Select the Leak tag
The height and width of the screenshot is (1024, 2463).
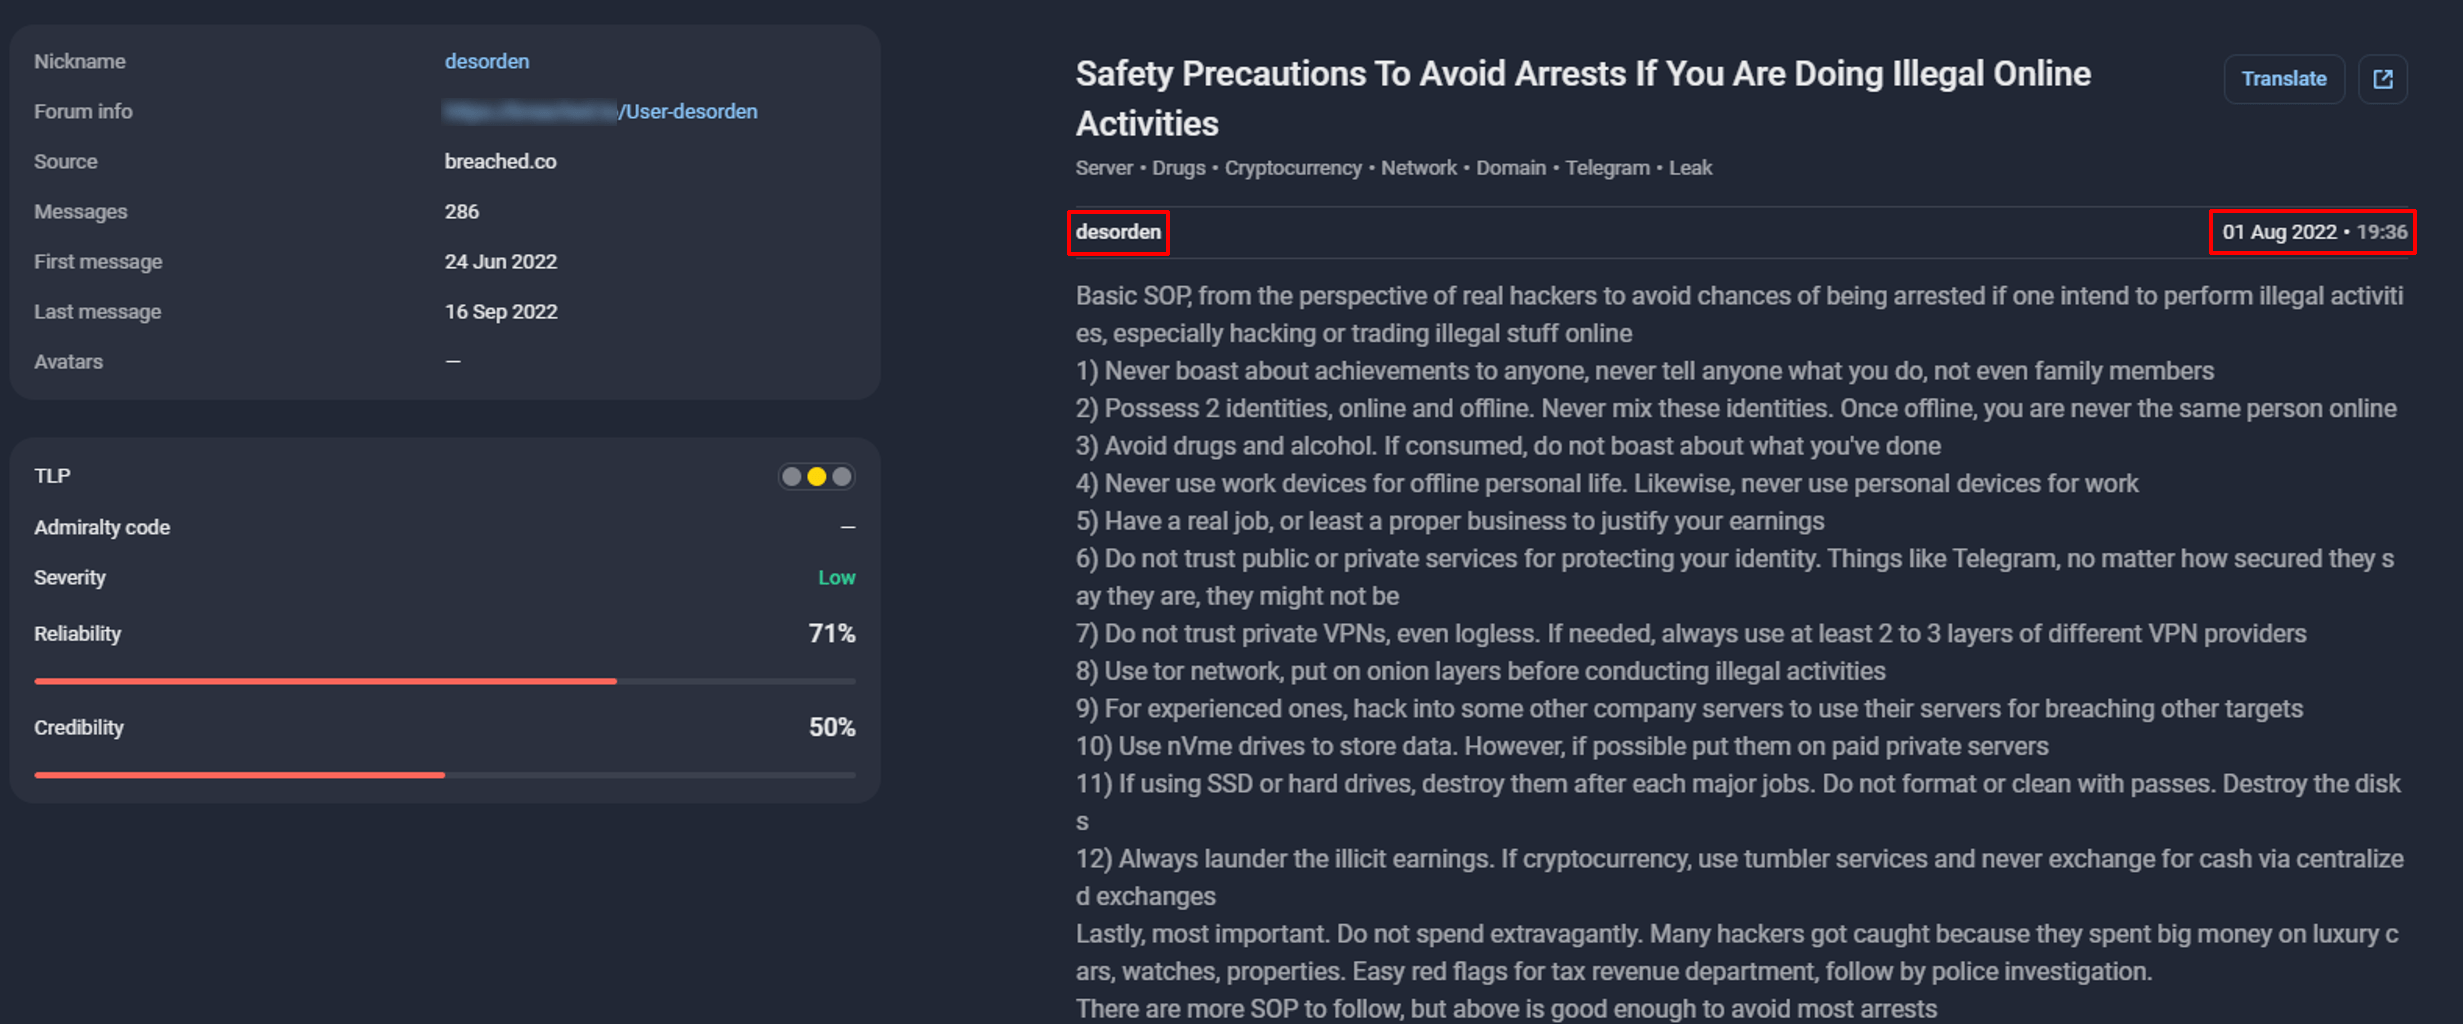pos(1691,167)
